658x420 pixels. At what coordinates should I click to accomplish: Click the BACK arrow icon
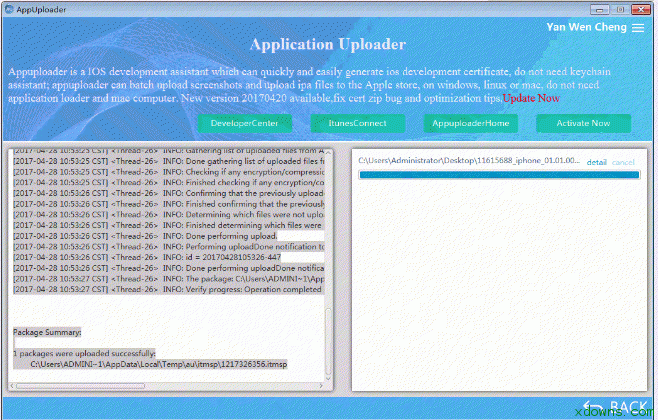593,407
